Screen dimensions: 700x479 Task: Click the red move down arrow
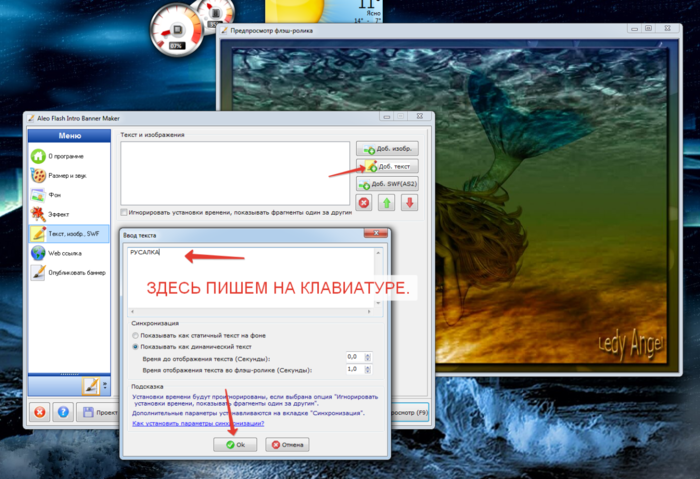[x=409, y=203]
